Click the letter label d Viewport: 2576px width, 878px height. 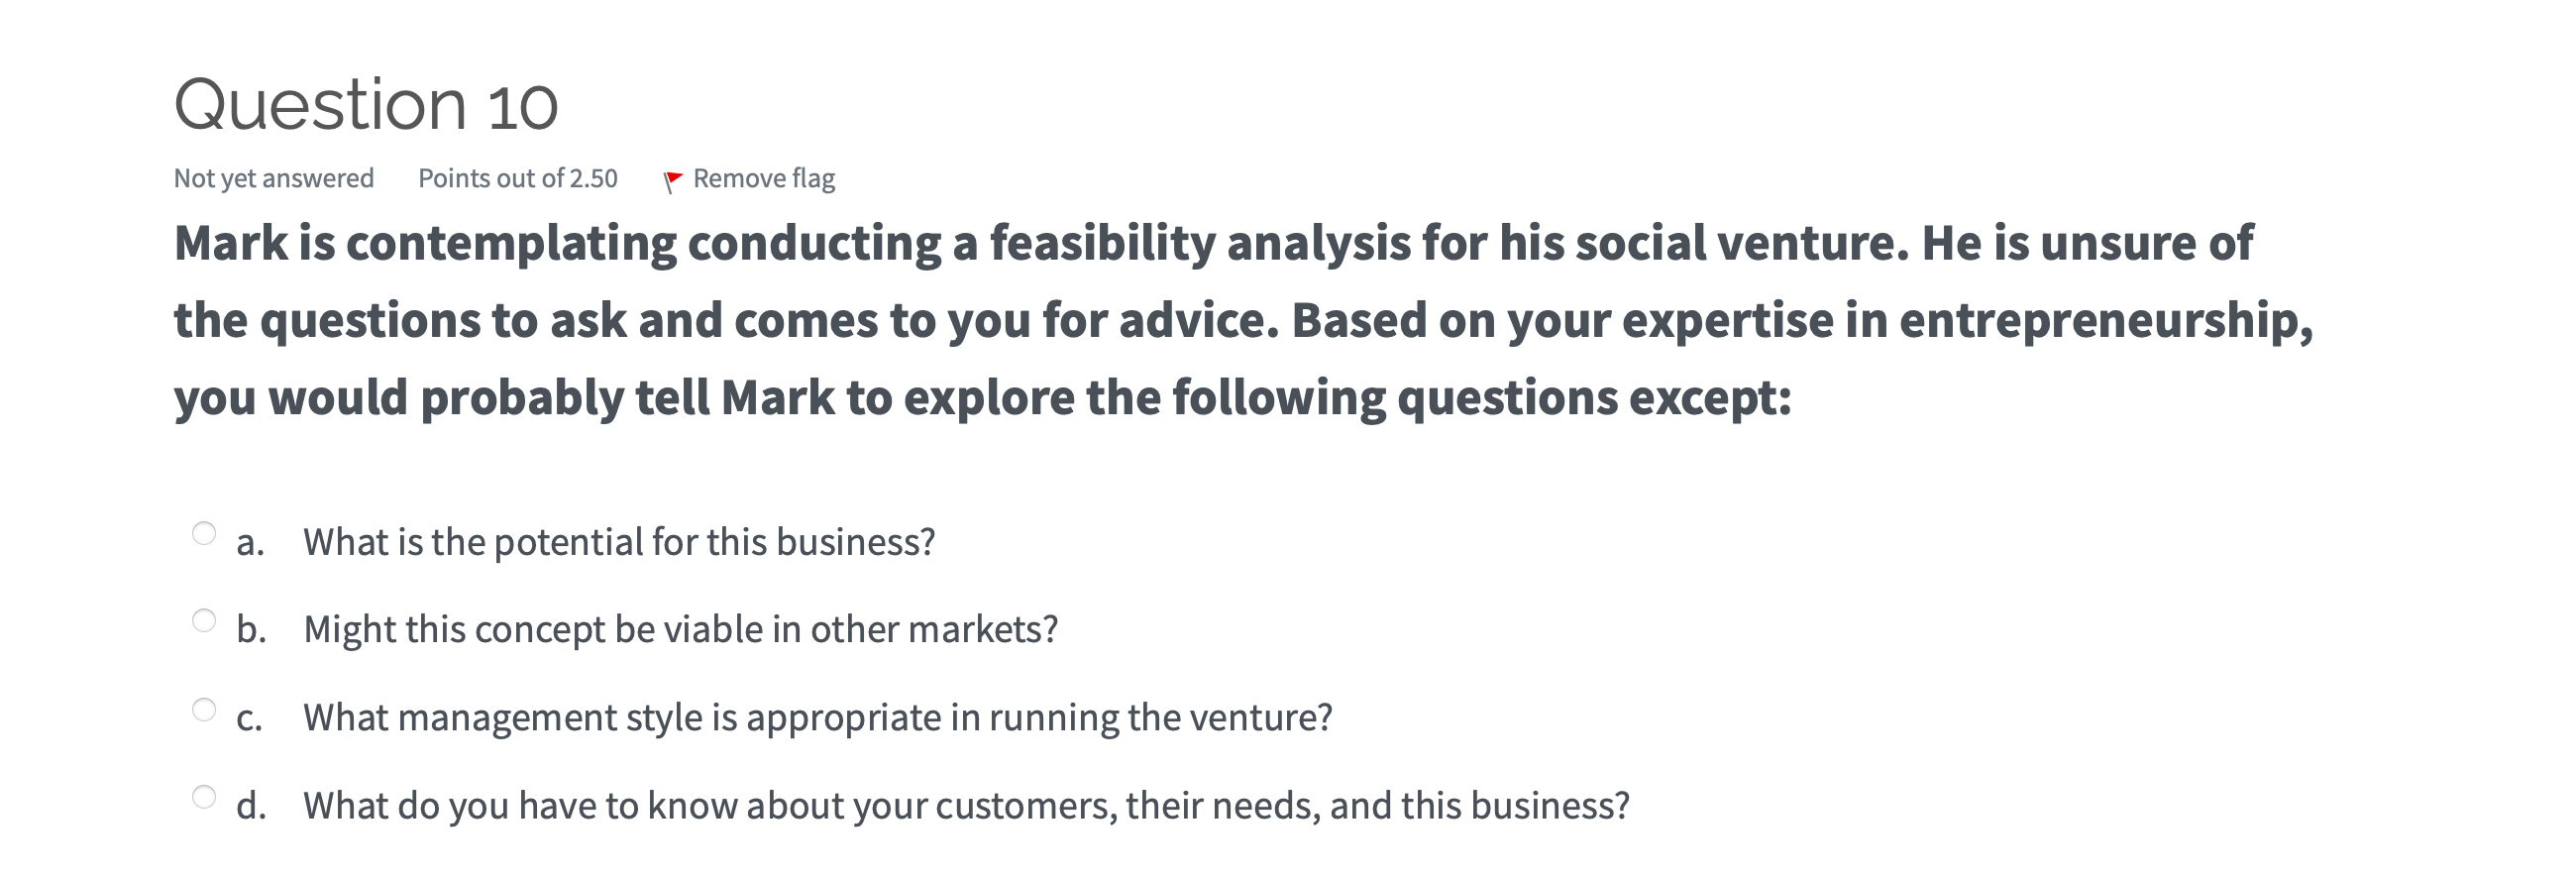(x=252, y=803)
